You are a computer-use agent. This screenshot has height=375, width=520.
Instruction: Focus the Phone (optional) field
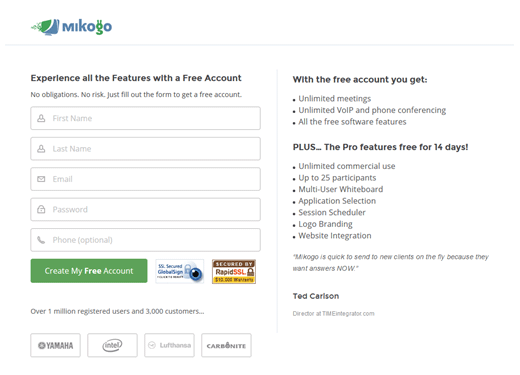(145, 240)
